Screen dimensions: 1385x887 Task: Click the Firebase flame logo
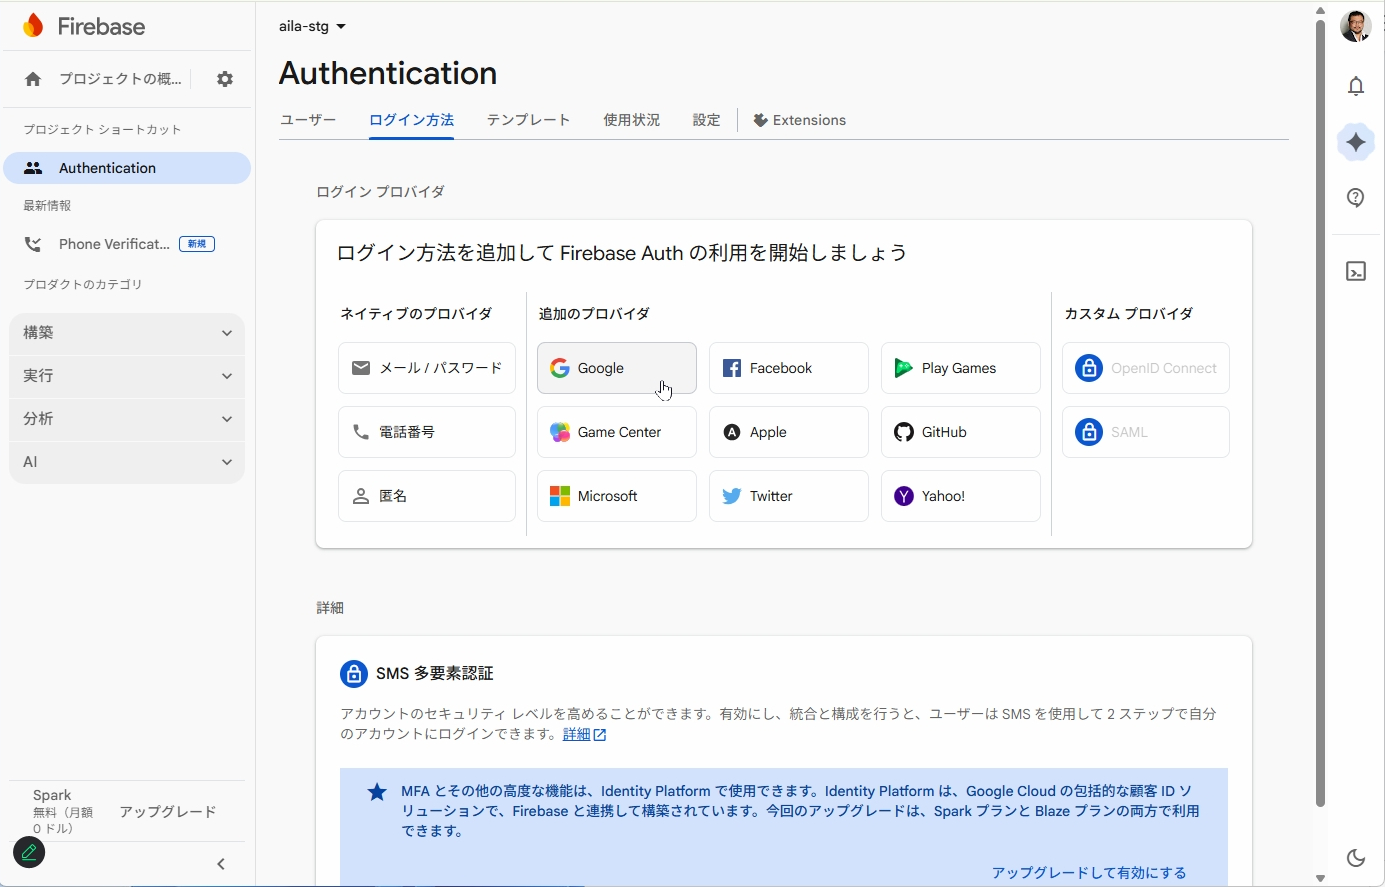click(33, 25)
